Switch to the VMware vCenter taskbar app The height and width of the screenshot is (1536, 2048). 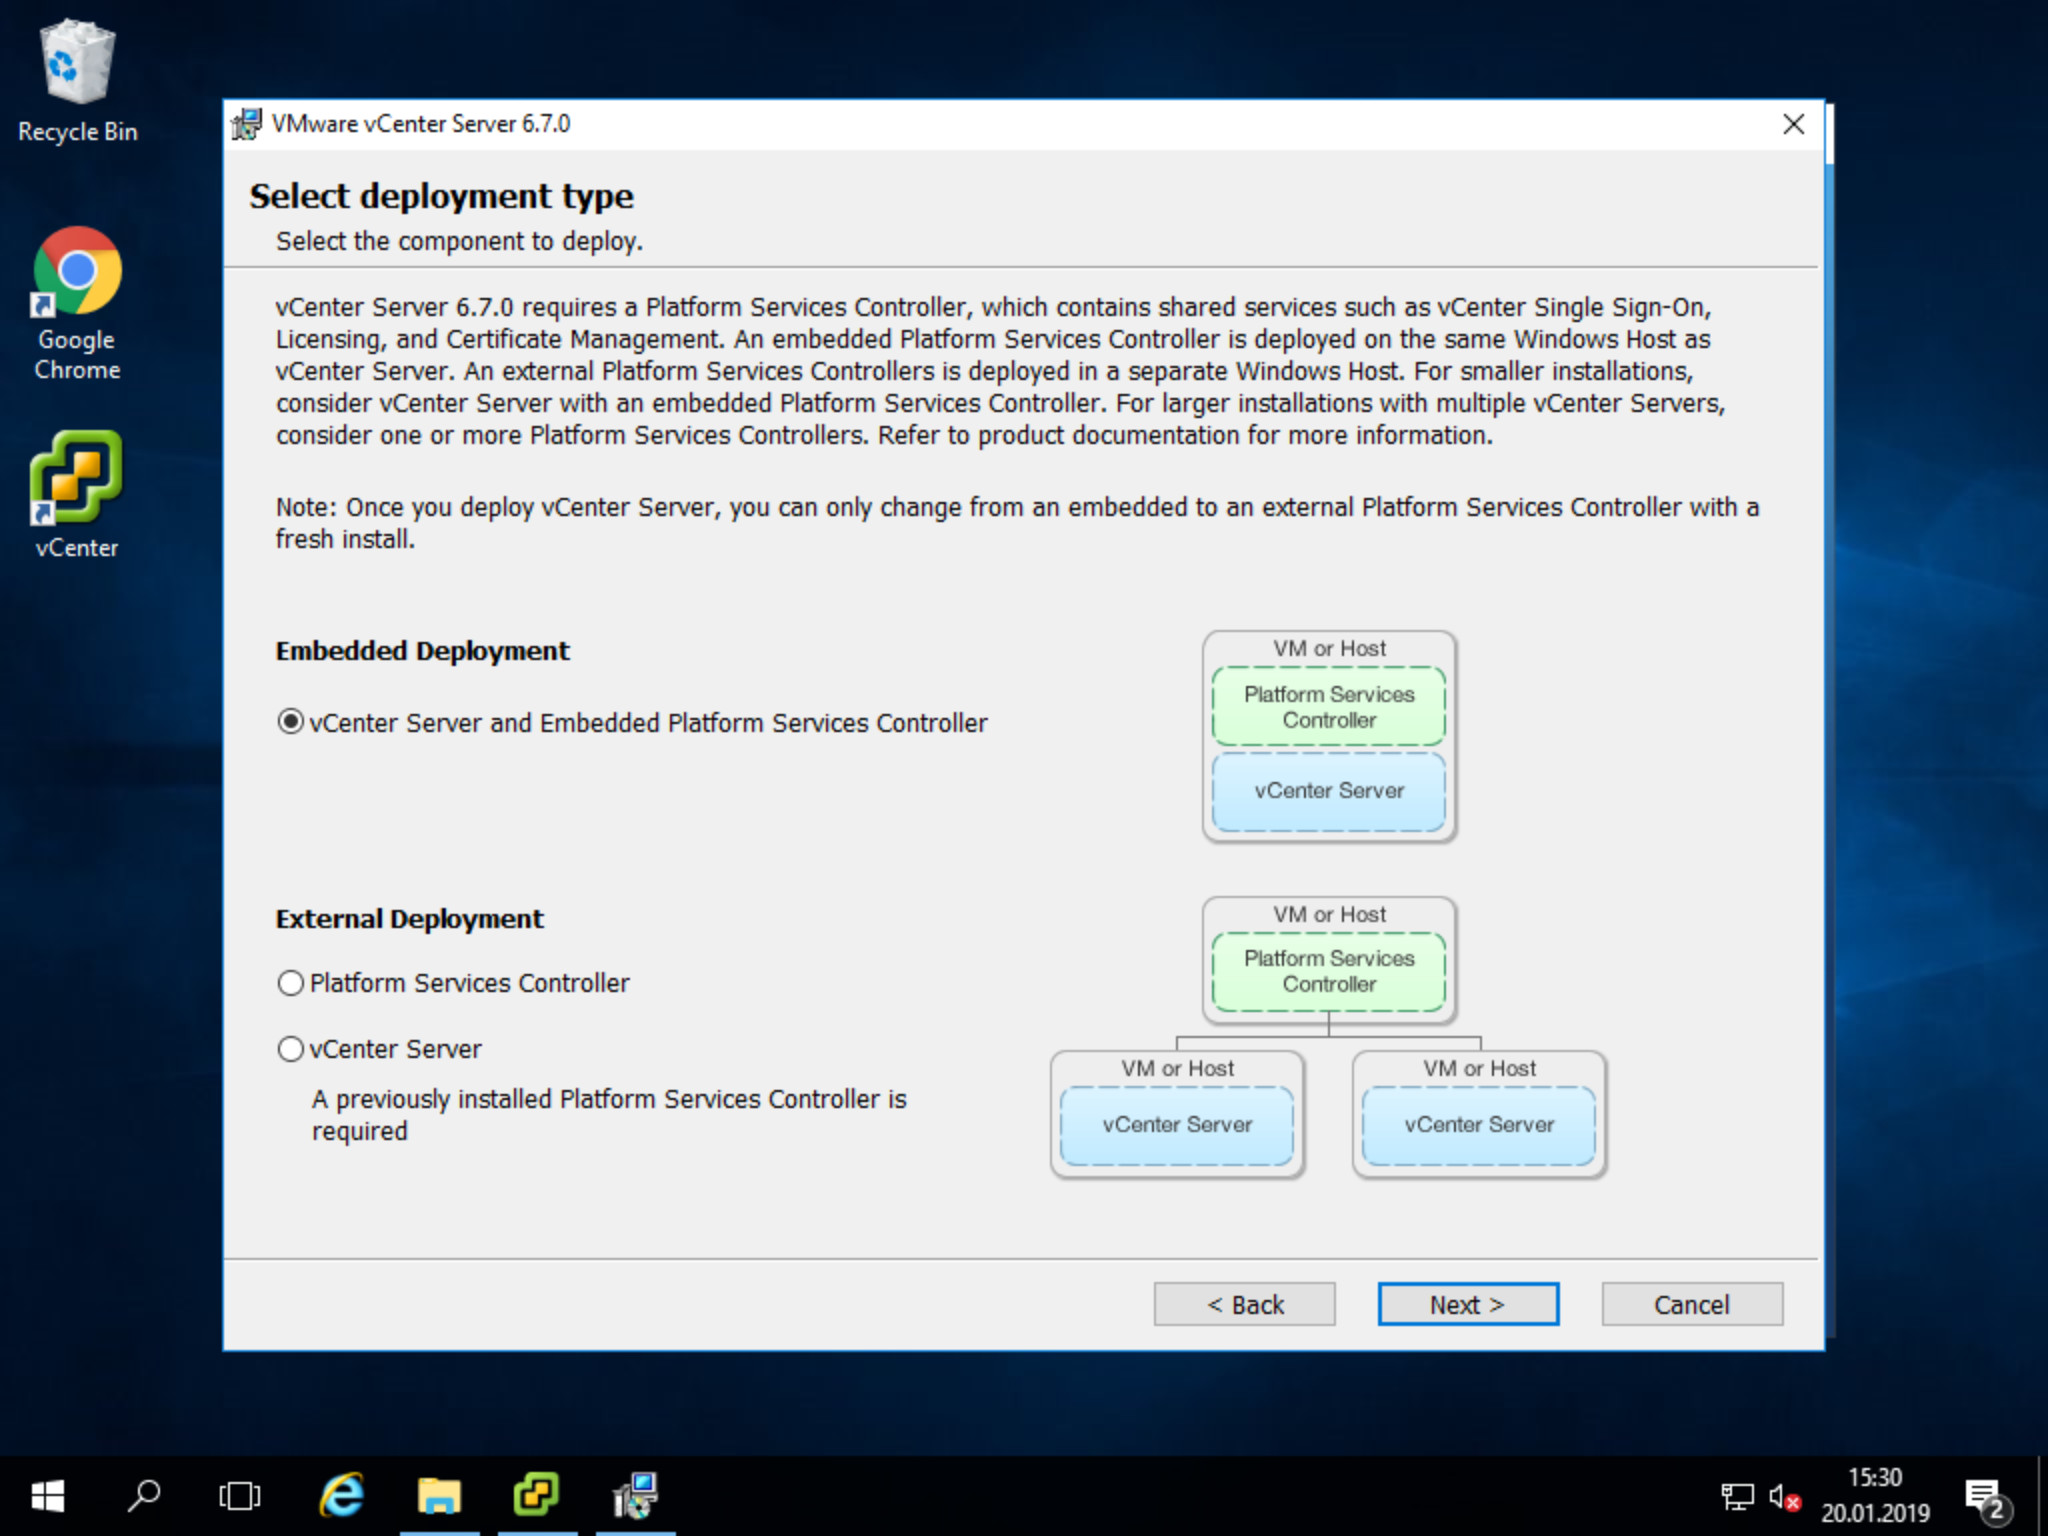(x=537, y=1496)
